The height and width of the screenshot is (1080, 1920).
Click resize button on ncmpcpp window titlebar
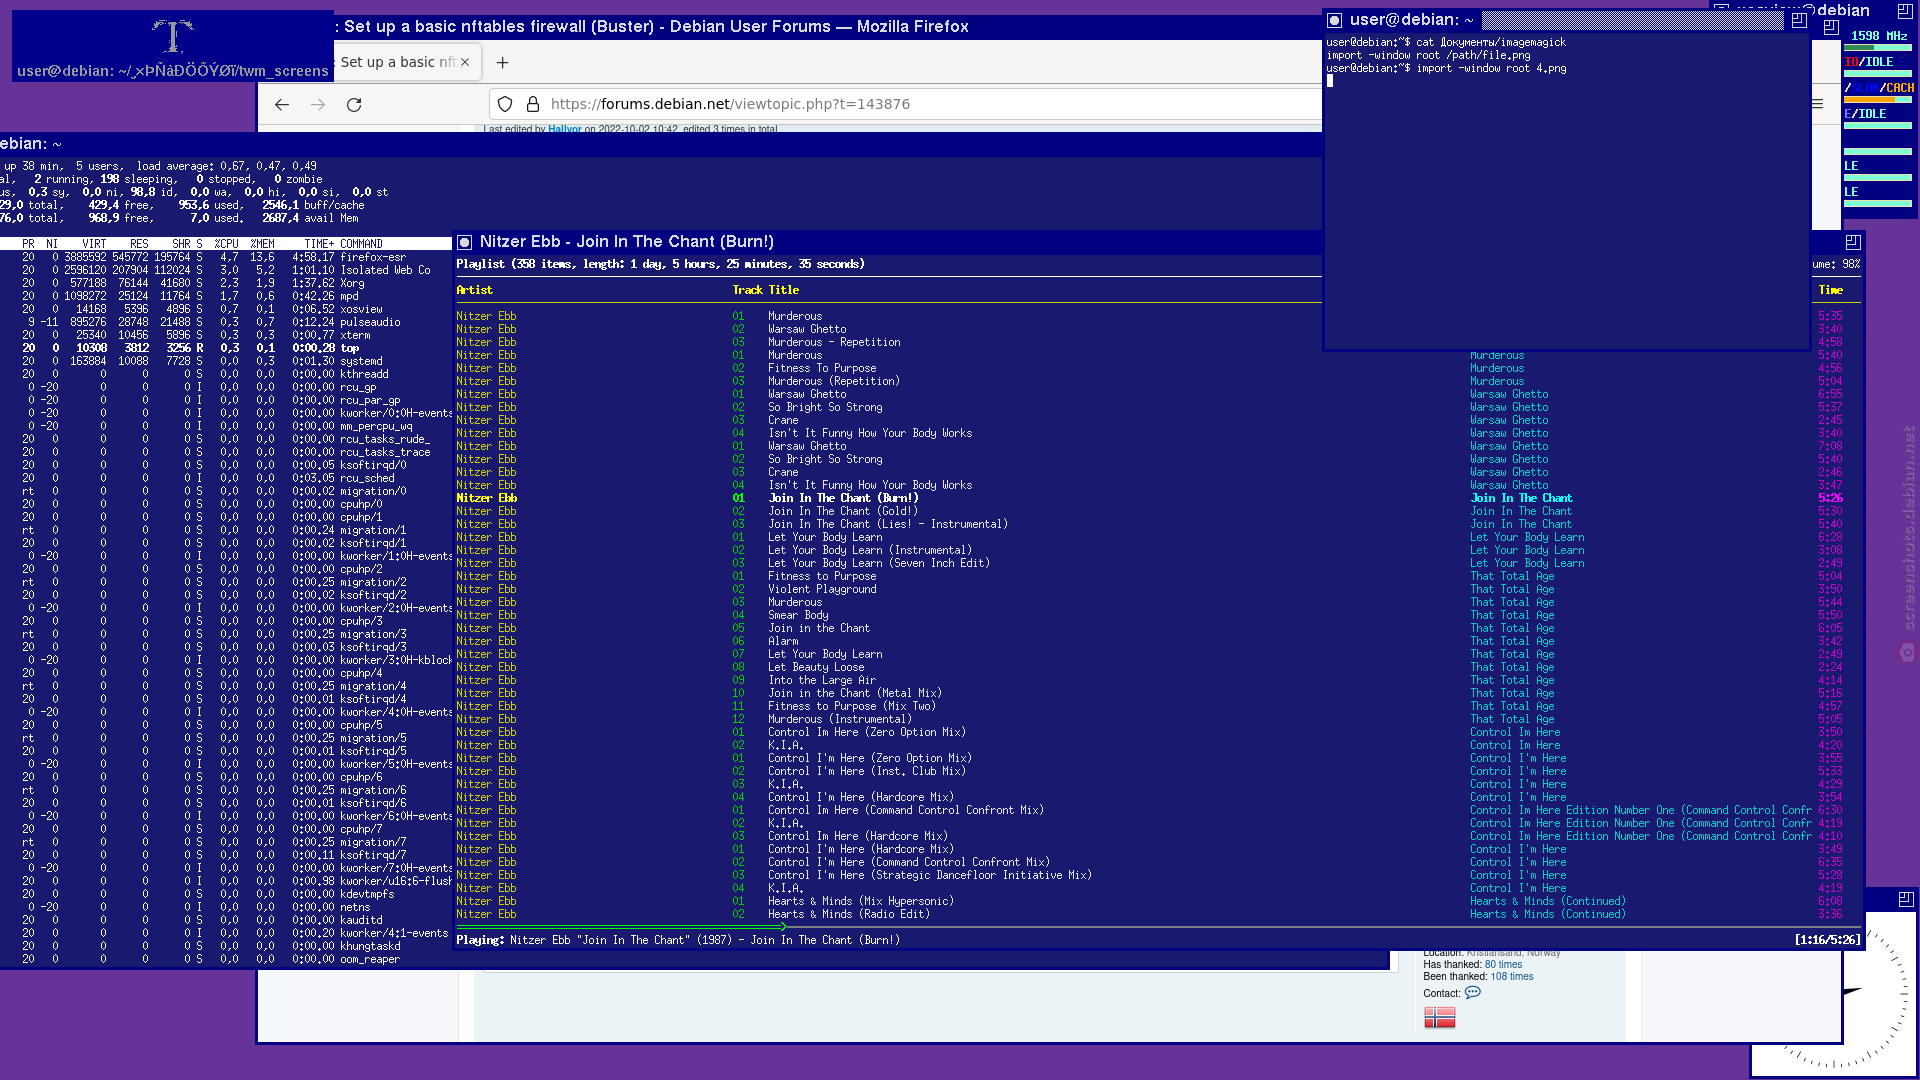click(x=1853, y=242)
